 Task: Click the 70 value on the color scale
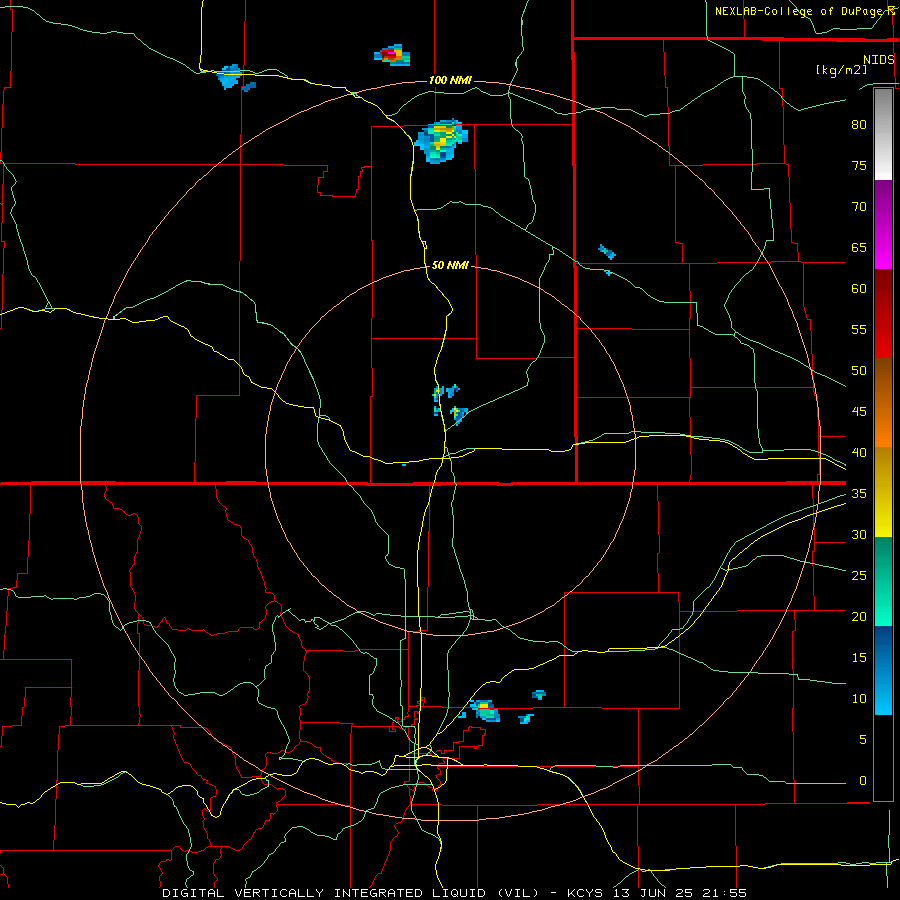[x=859, y=207]
